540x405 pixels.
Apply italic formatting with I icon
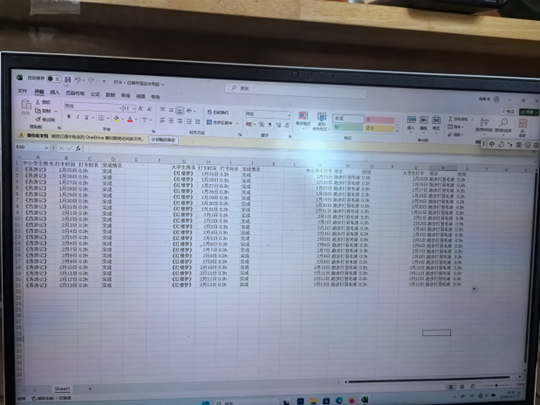pyautogui.click(x=78, y=117)
